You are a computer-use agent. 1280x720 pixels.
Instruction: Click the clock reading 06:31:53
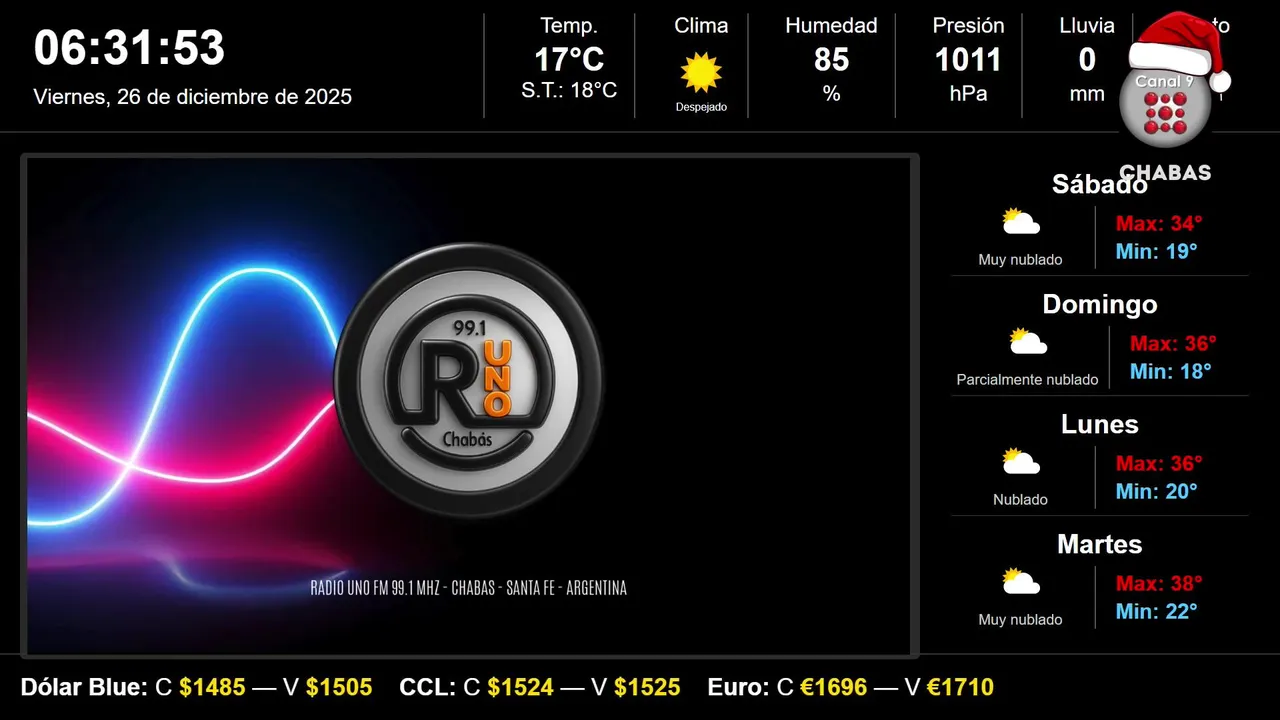point(129,48)
